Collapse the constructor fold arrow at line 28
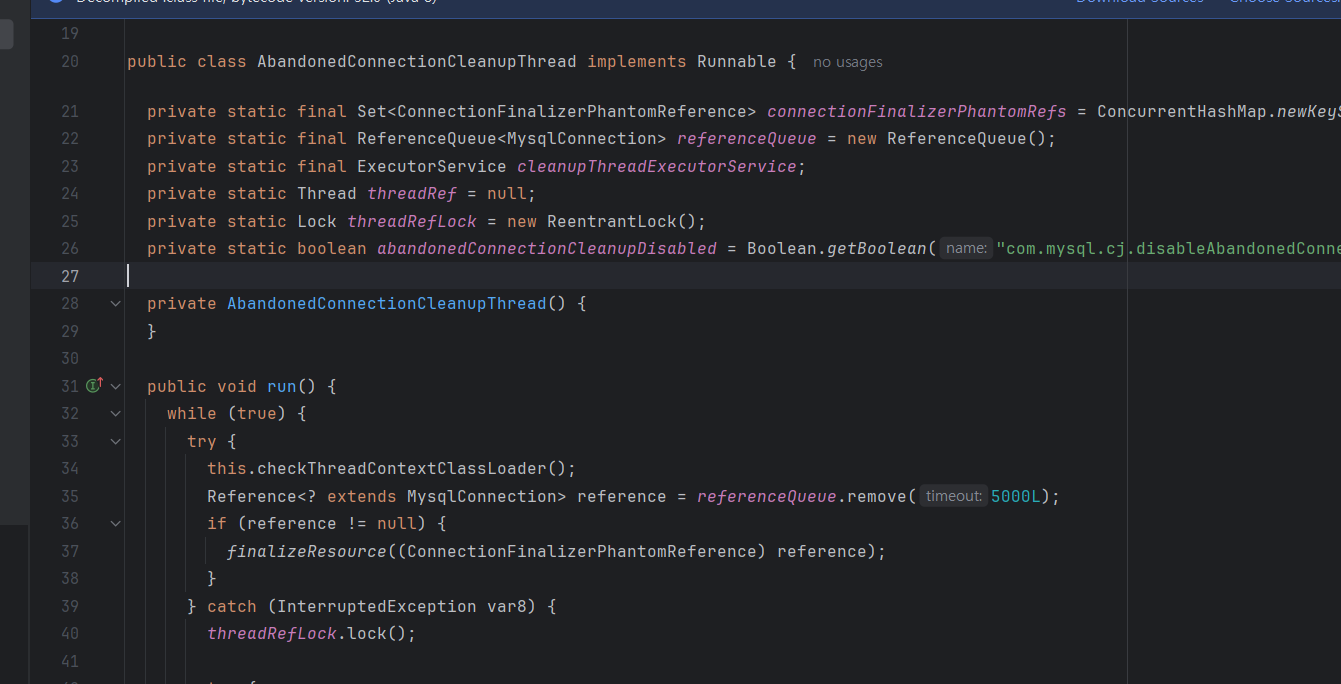 click(x=116, y=303)
